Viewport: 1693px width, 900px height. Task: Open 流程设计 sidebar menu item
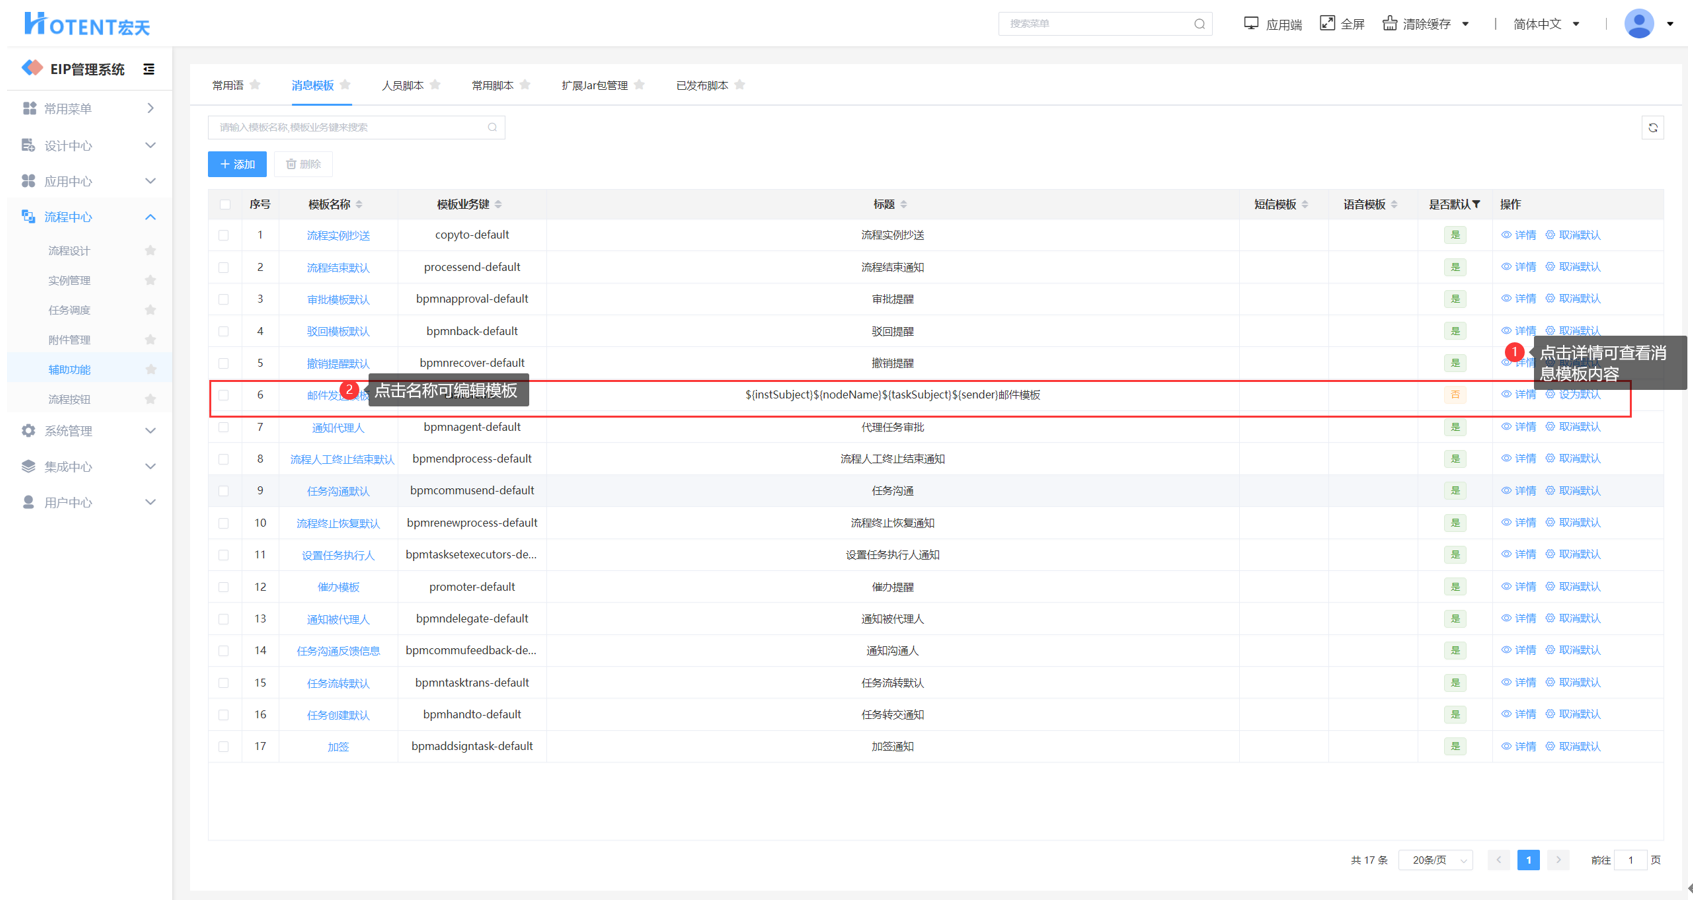[69, 251]
